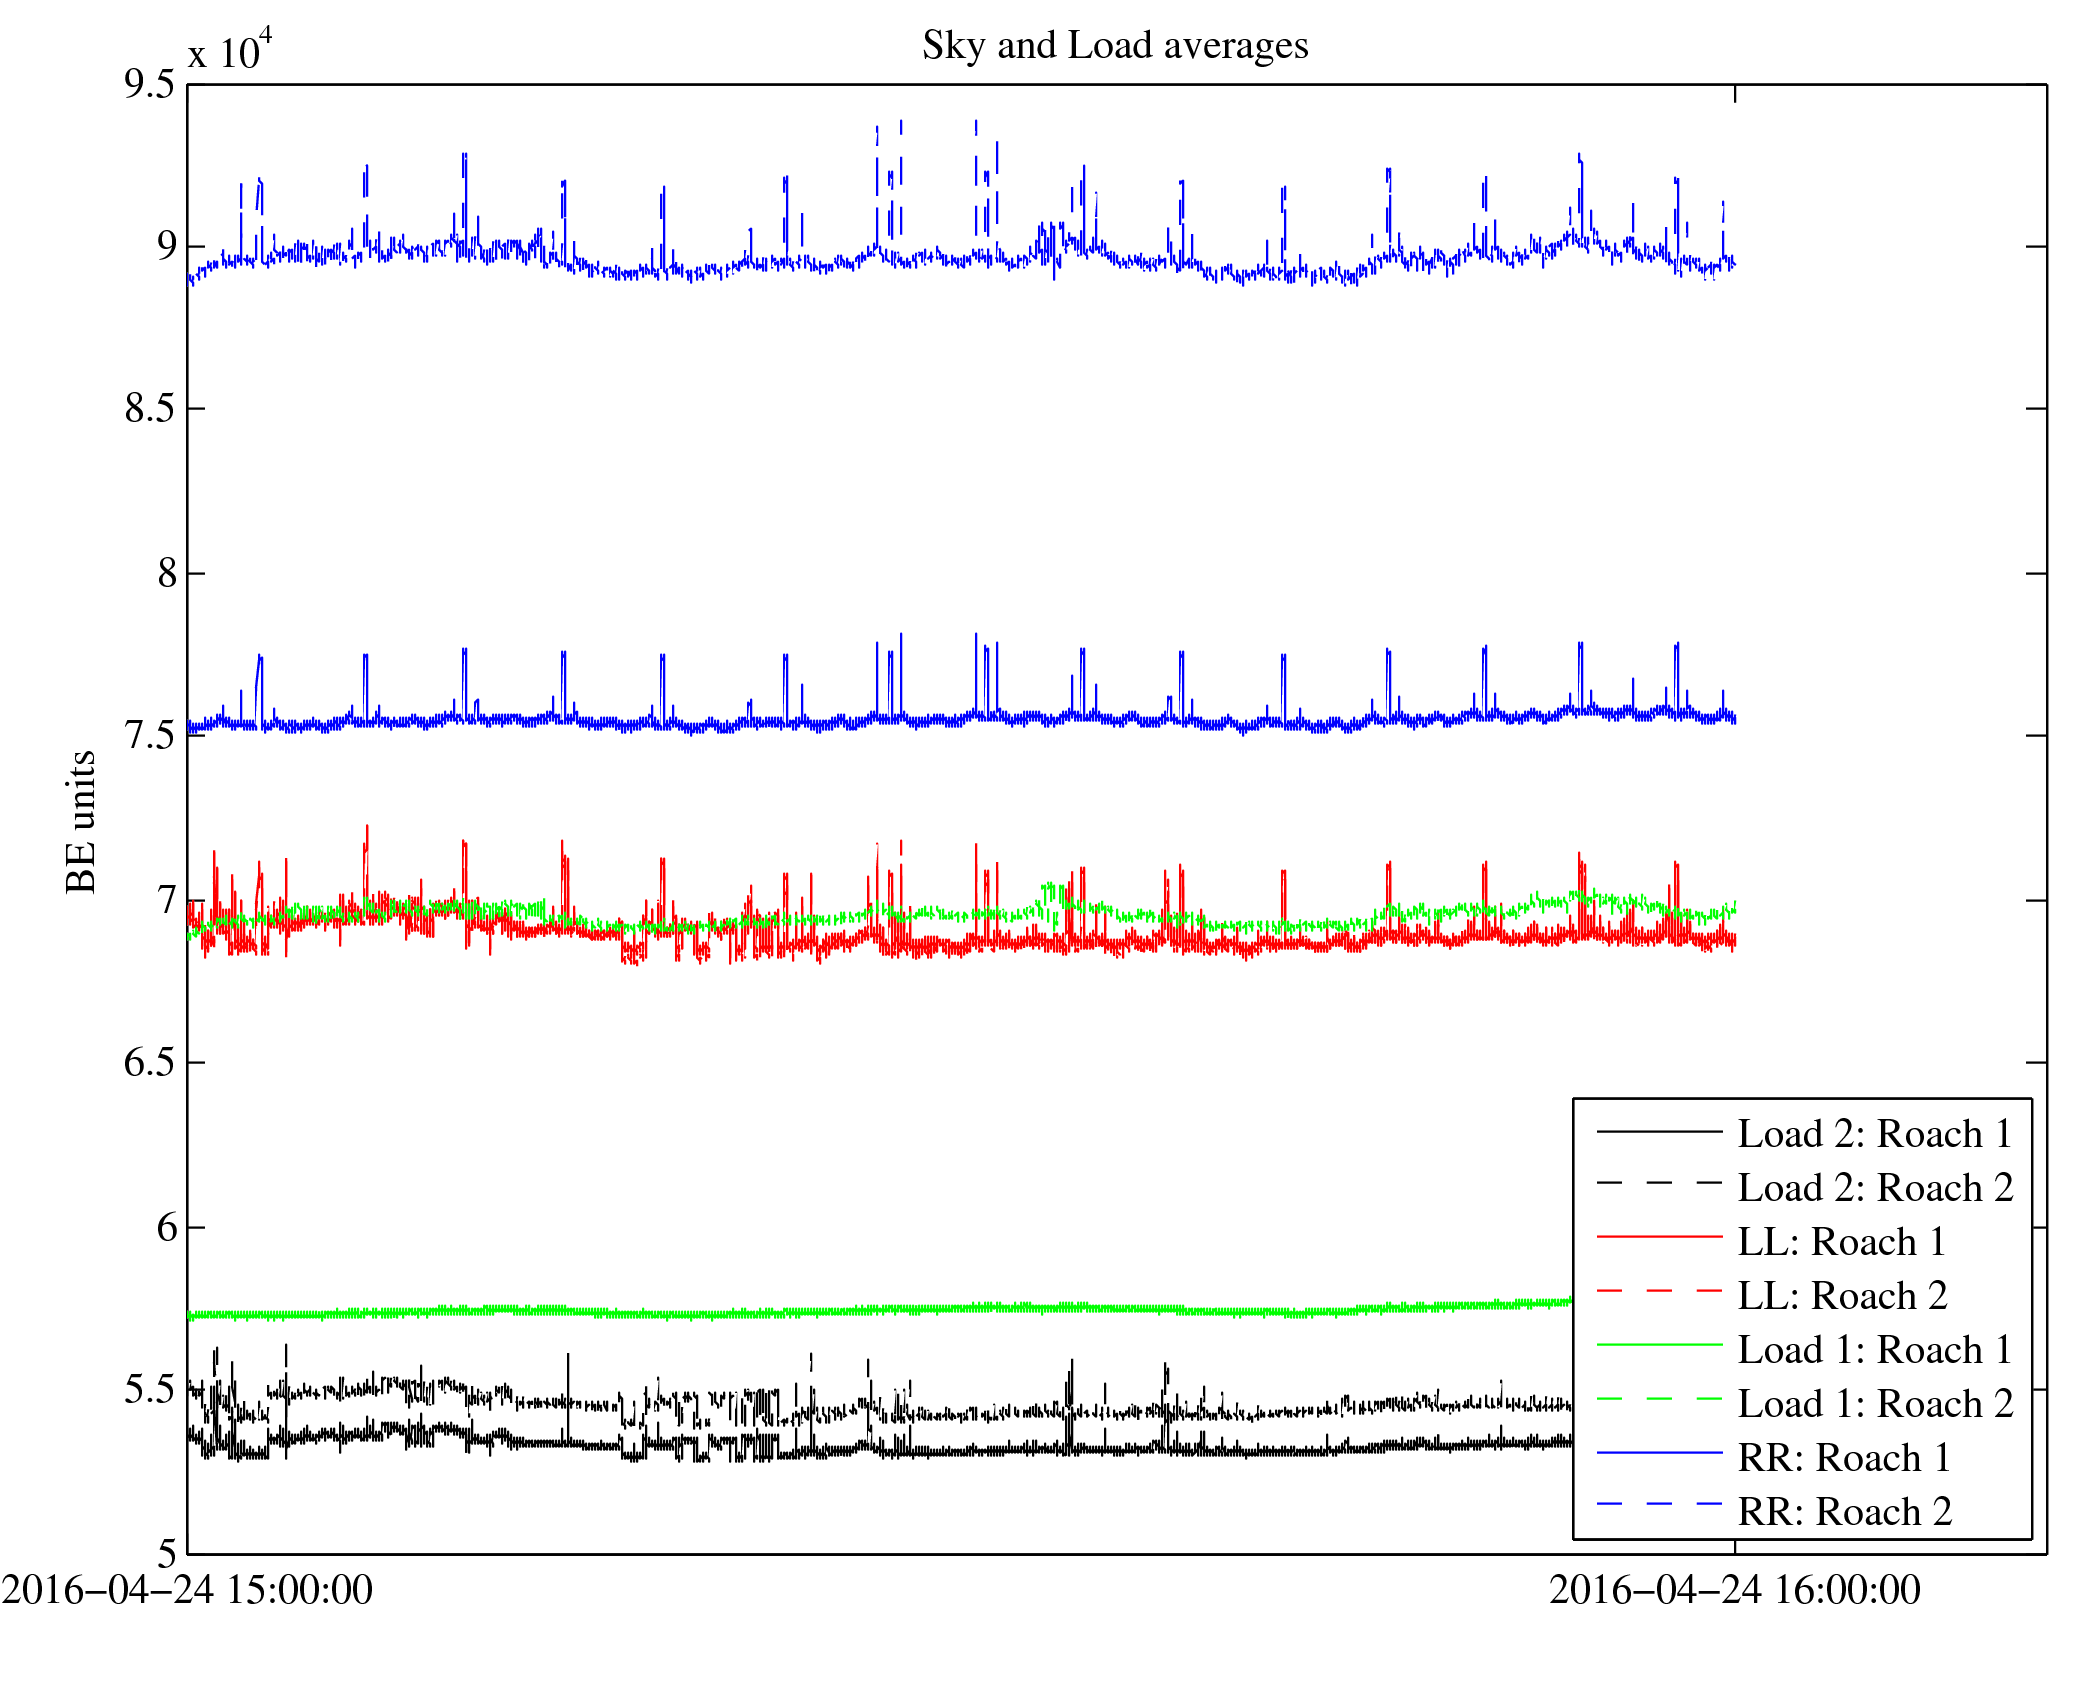Click the 7.5 y-axis tick label
The height and width of the screenshot is (1683, 2075).
(x=149, y=736)
